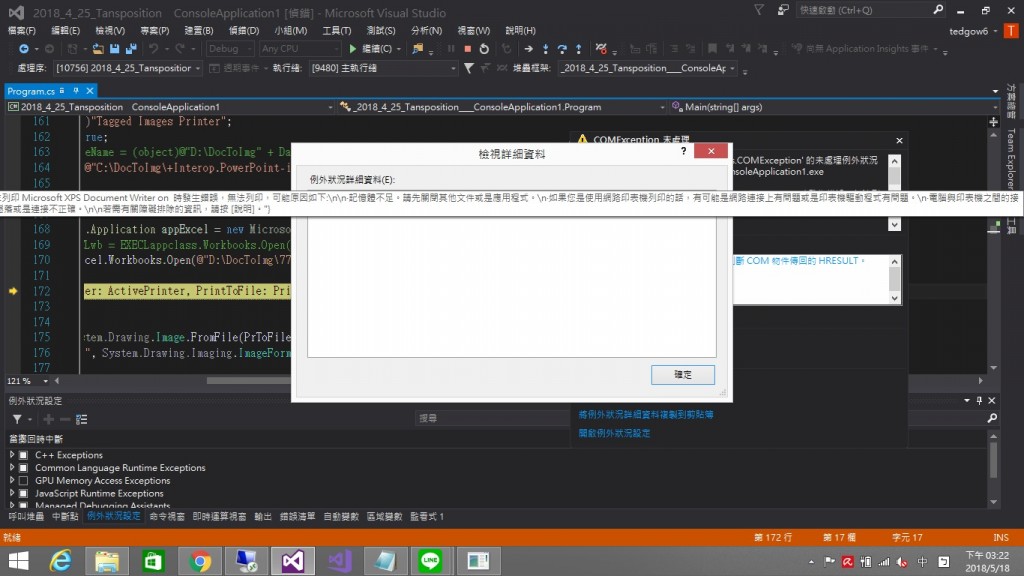Click the Save All icon

131,49
